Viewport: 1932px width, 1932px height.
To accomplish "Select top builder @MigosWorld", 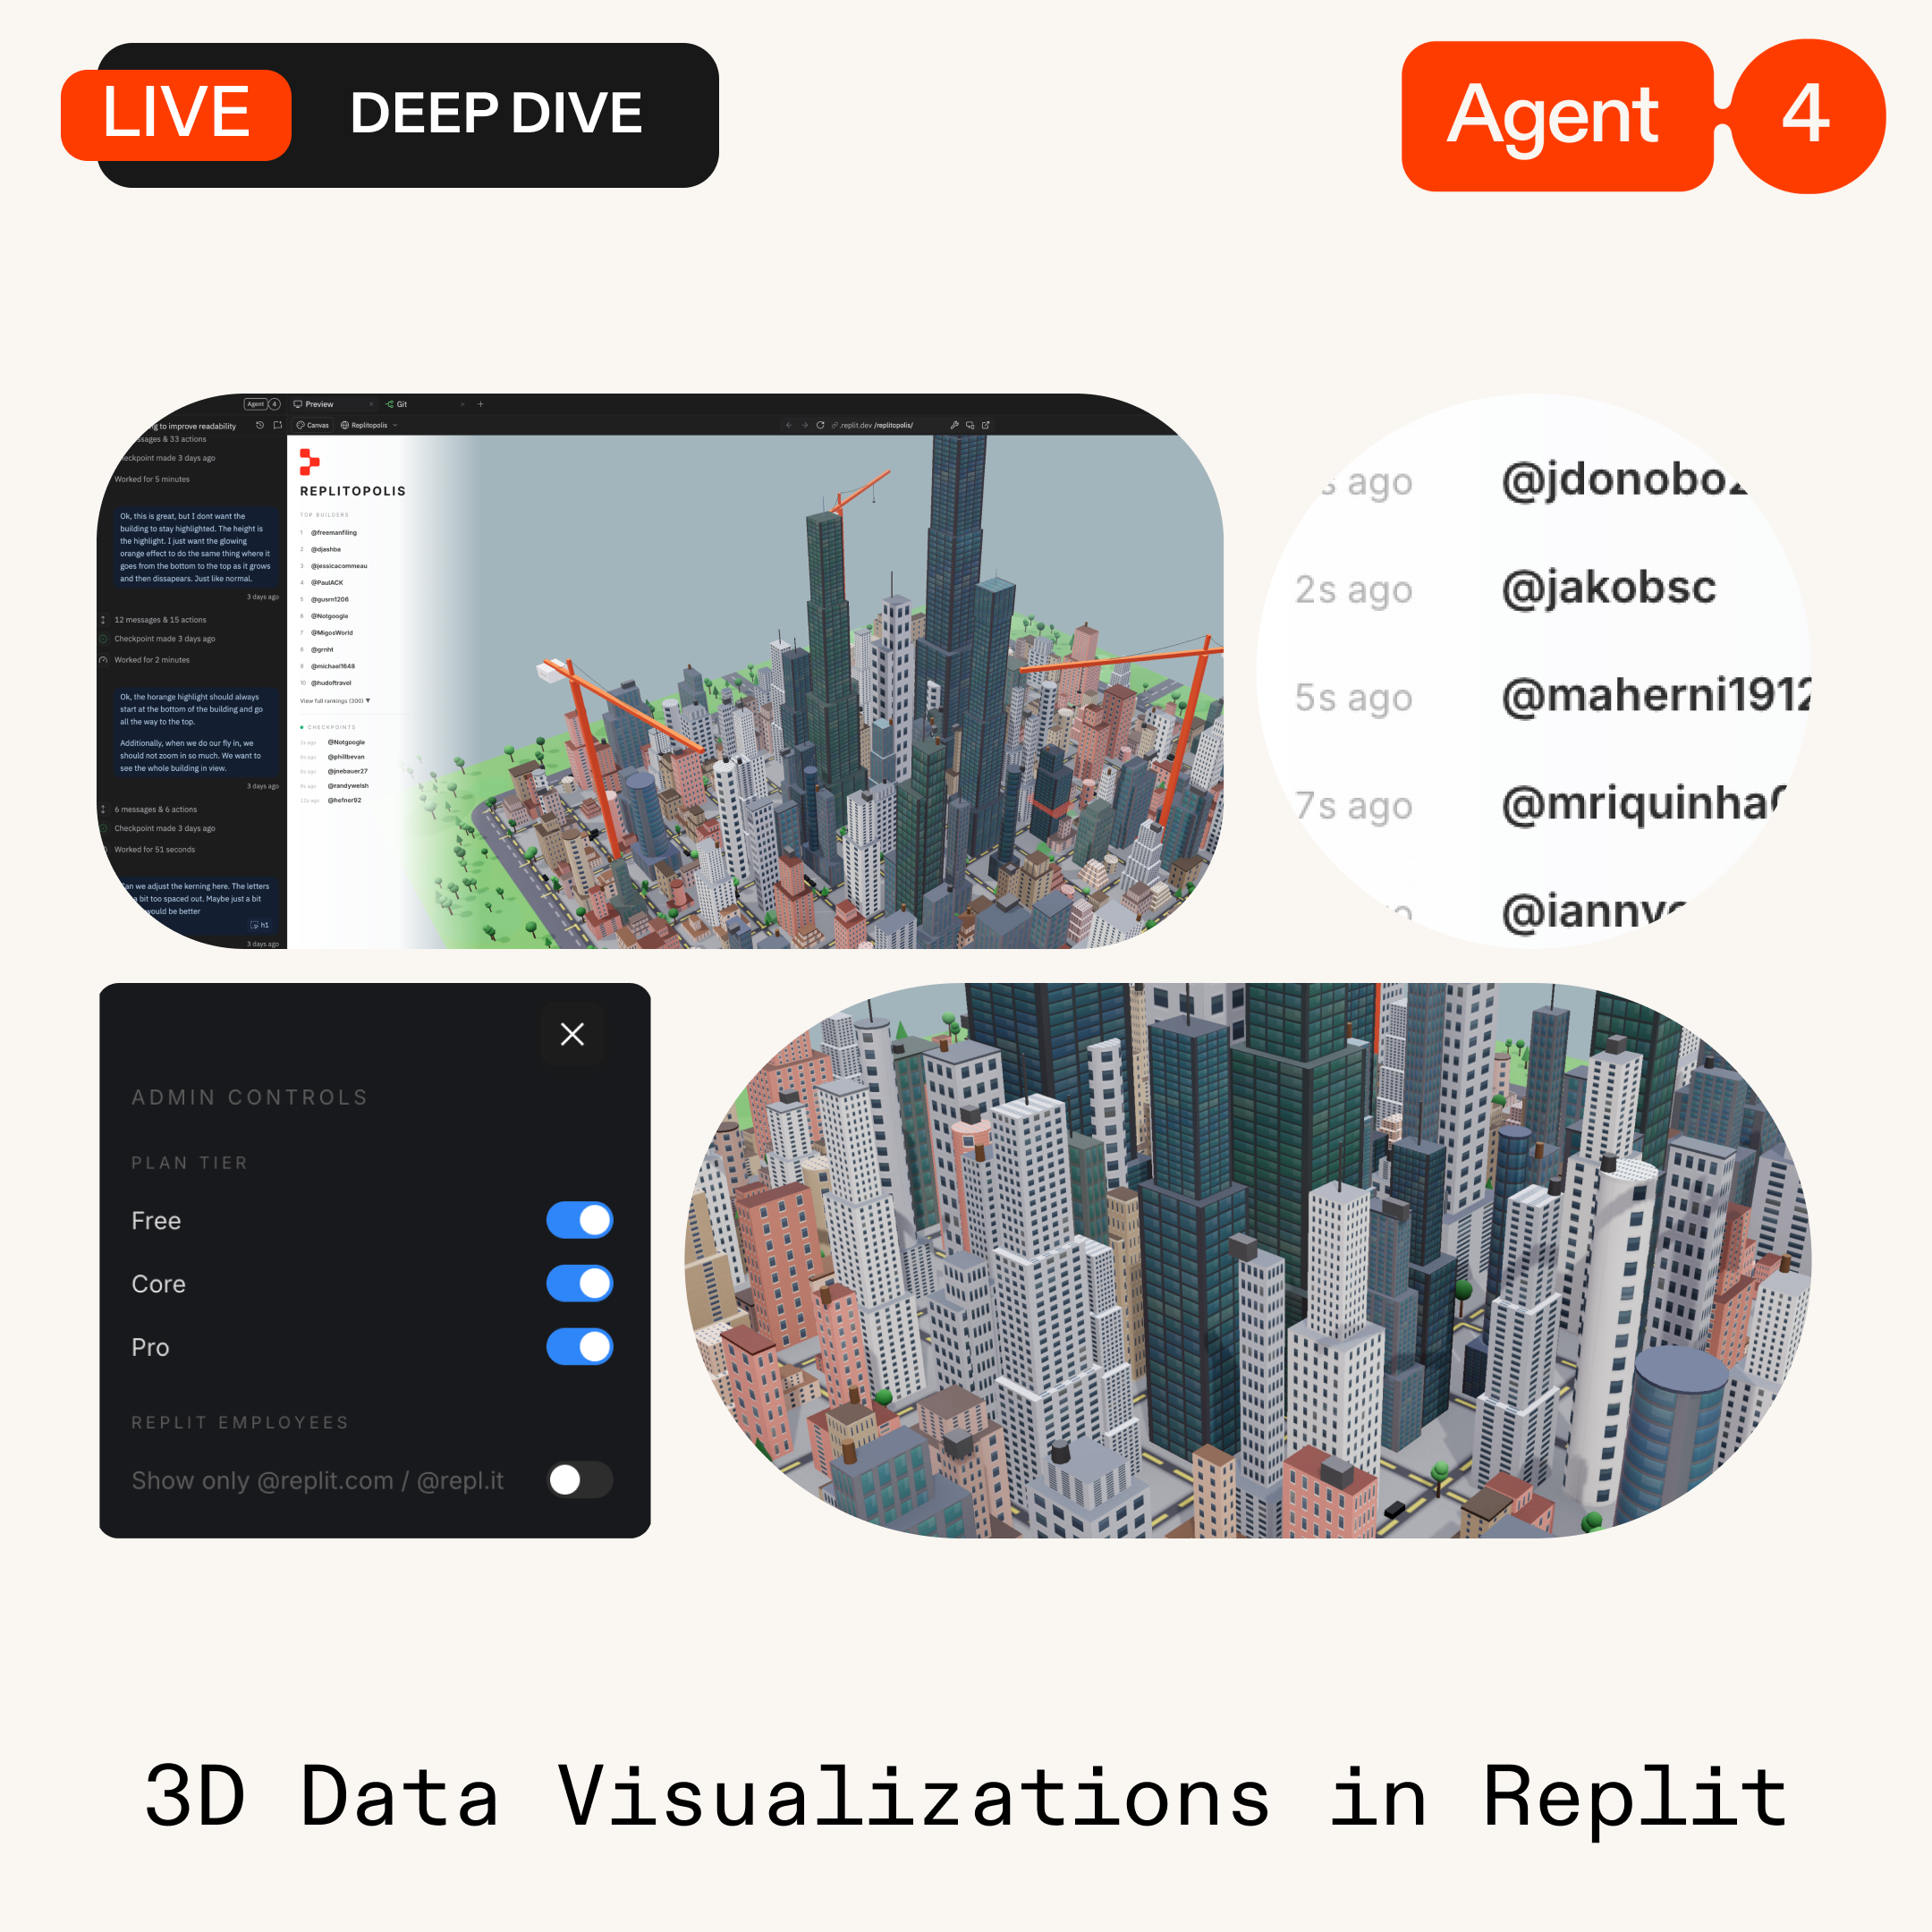I will point(332,633).
